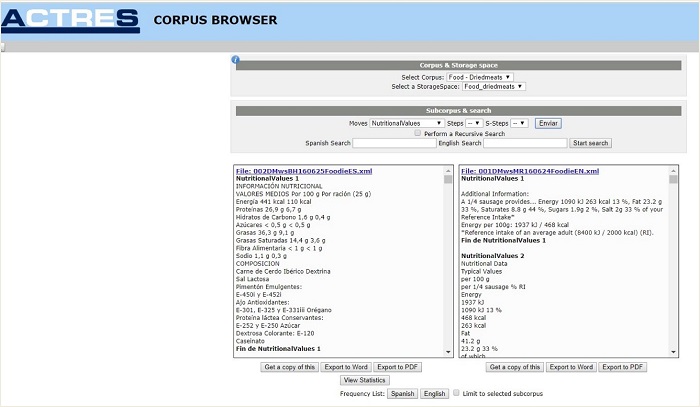This screenshot has width=700, height=407.
Task: Click View Statistics button
Action: click(365, 381)
